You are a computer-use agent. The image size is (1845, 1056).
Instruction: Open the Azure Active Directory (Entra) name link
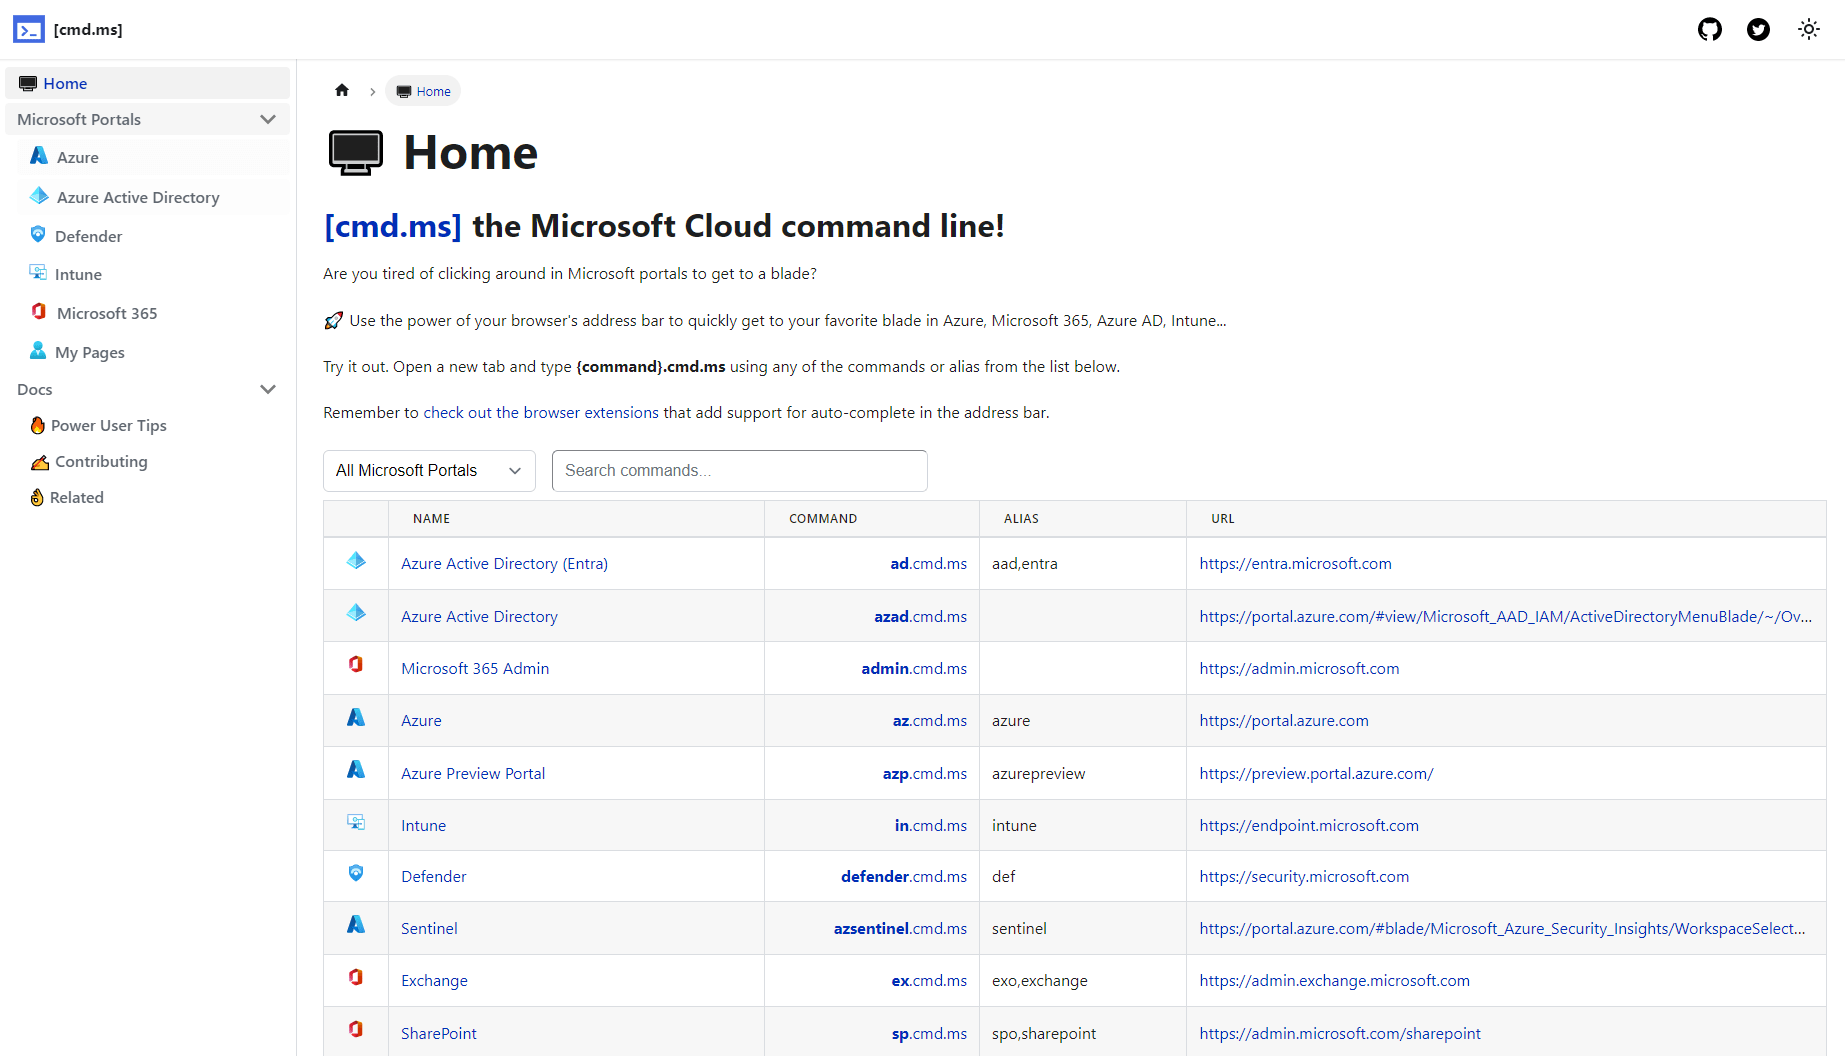pos(504,564)
